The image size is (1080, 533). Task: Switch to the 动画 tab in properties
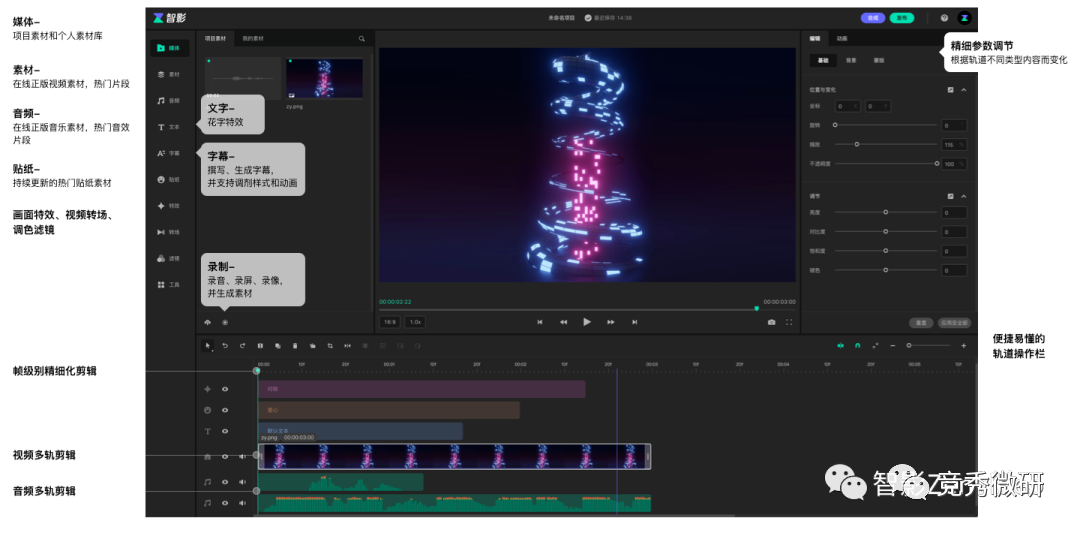[x=842, y=39]
